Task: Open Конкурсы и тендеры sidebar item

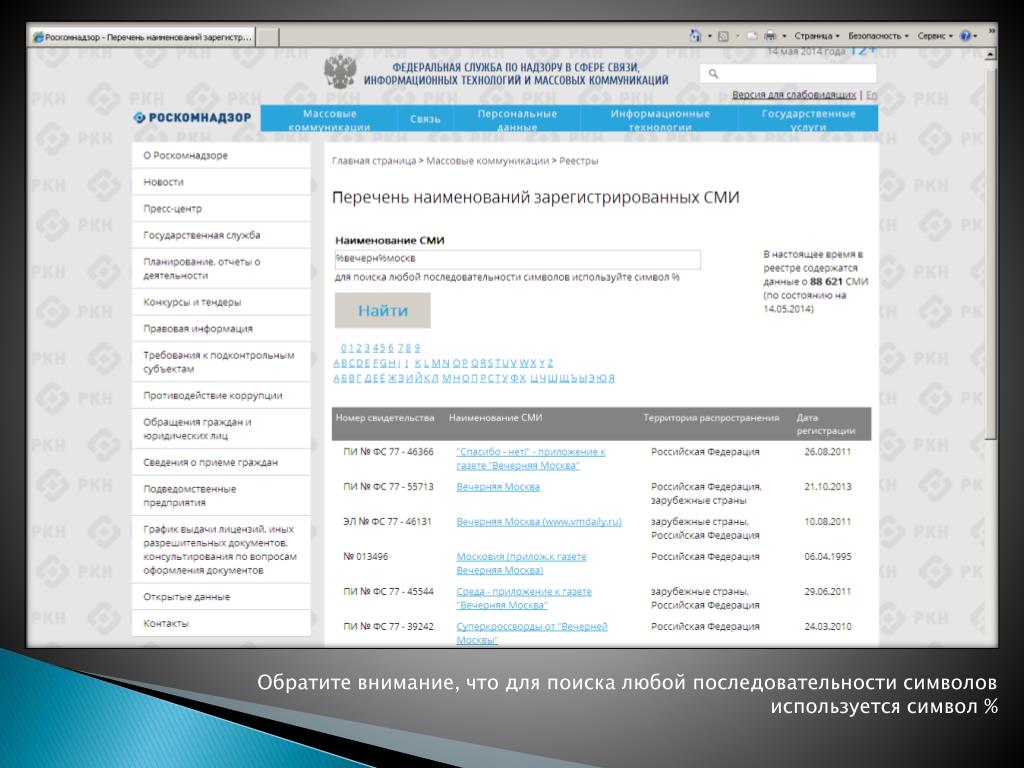Action: point(221,302)
